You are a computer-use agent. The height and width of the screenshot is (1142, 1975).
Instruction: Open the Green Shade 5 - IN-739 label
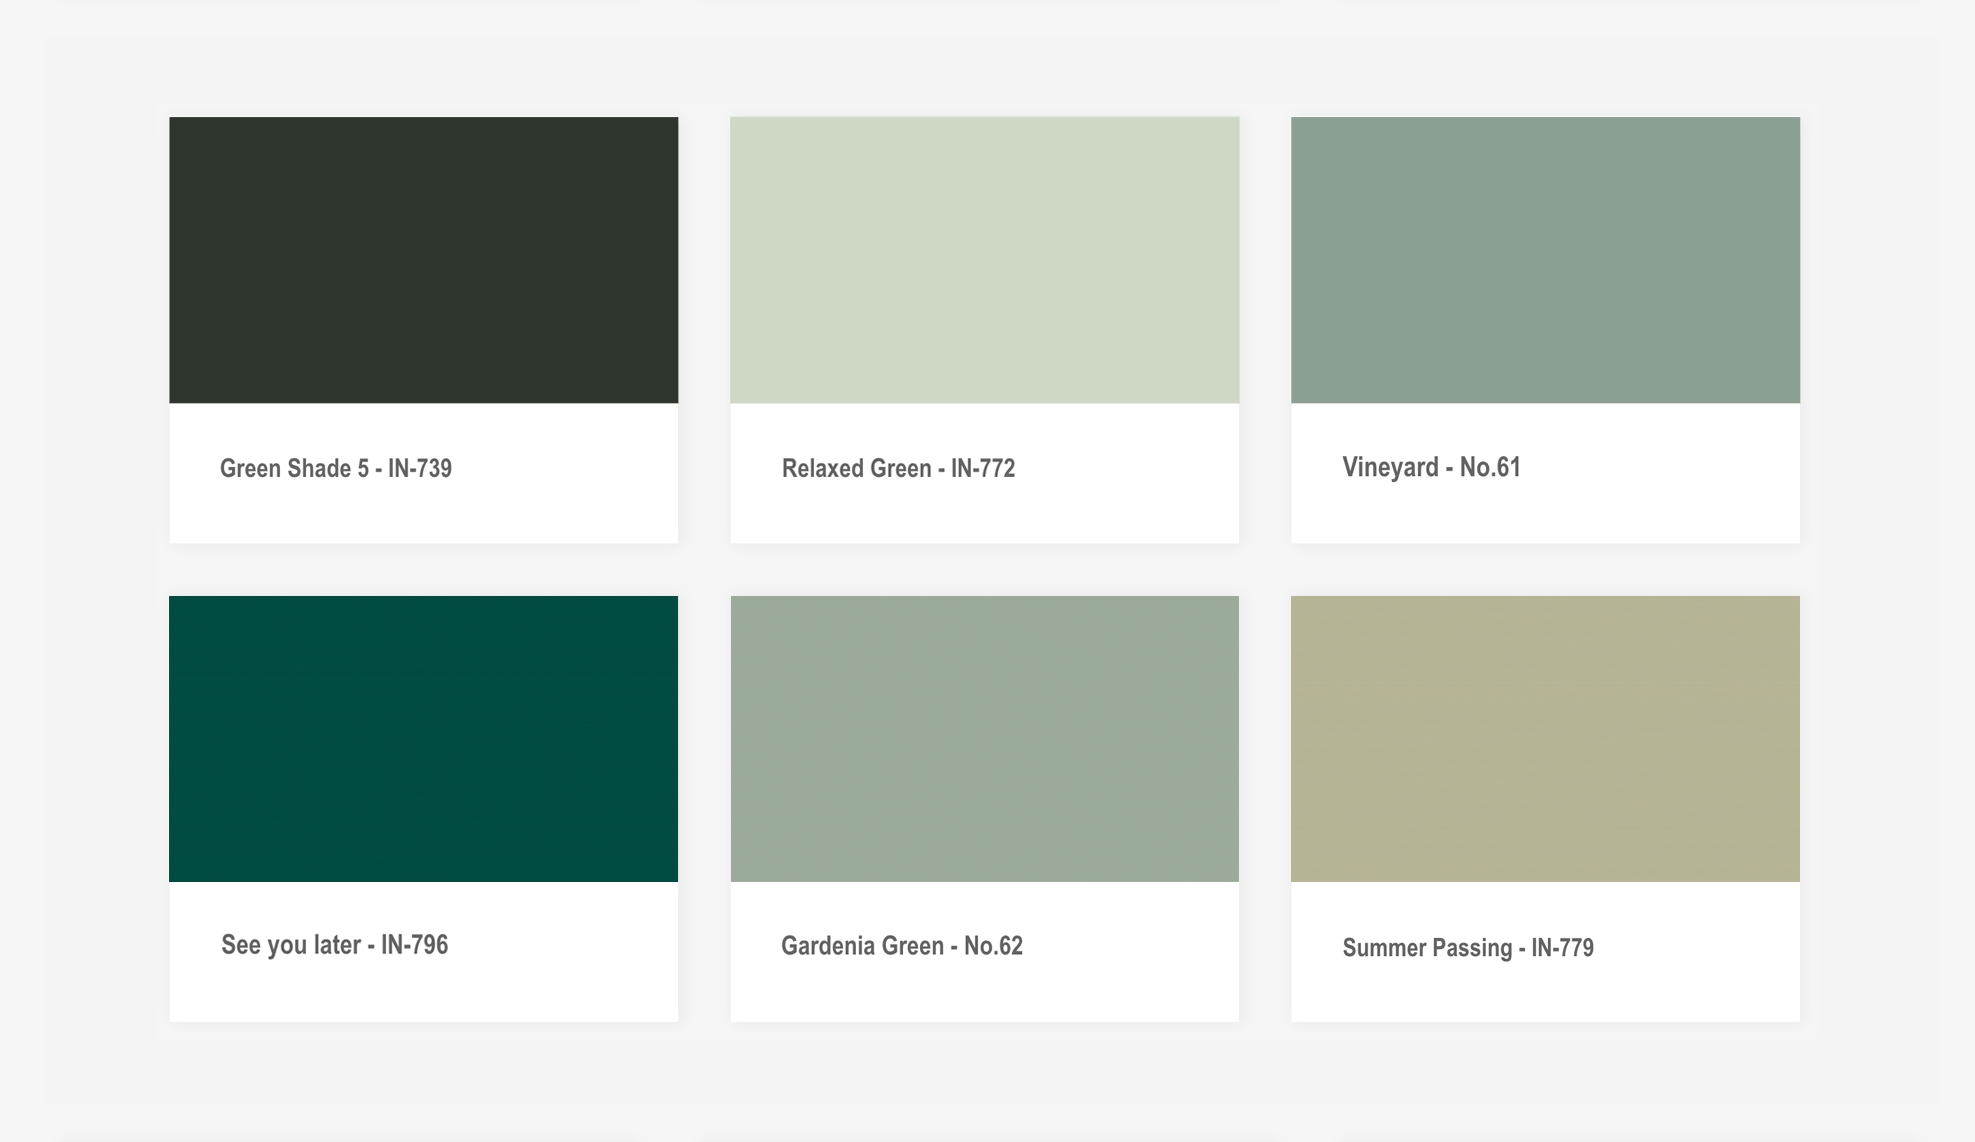[335, 468]
